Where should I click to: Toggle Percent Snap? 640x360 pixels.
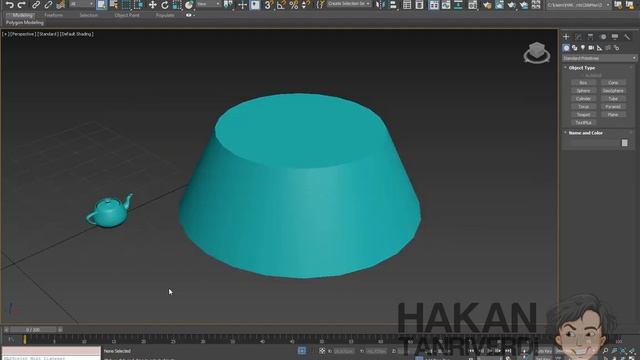click(x=293, y=4)
